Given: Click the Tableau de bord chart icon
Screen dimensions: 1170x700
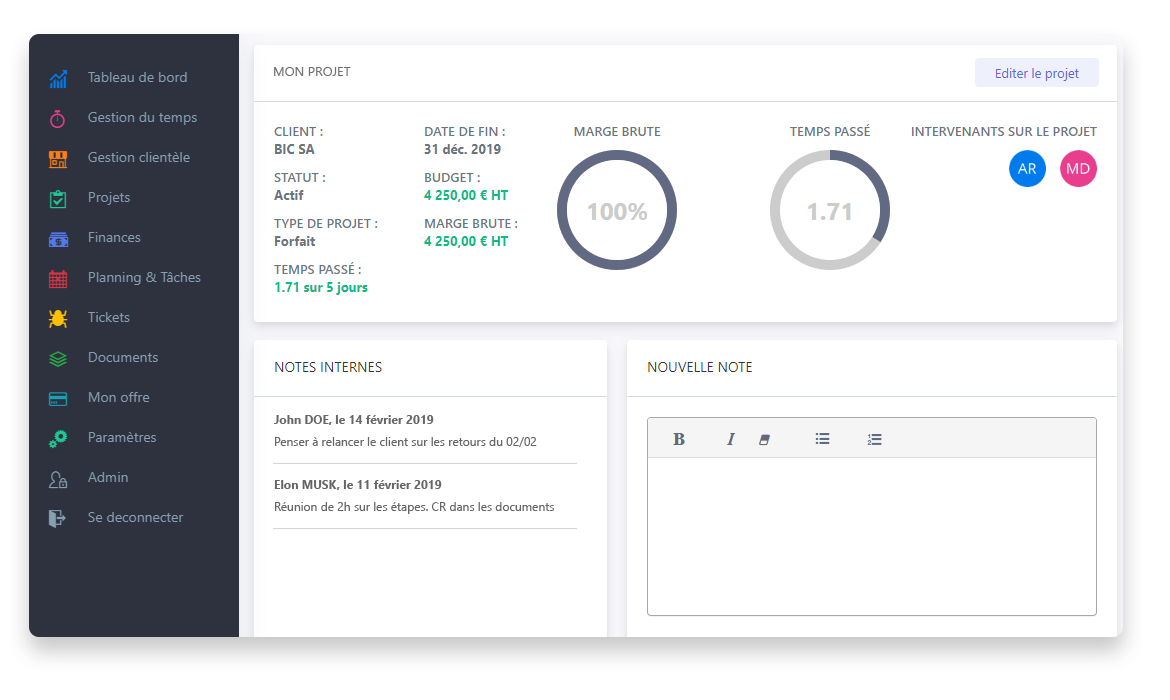Looking at the screenshot, I should point(58,78).
